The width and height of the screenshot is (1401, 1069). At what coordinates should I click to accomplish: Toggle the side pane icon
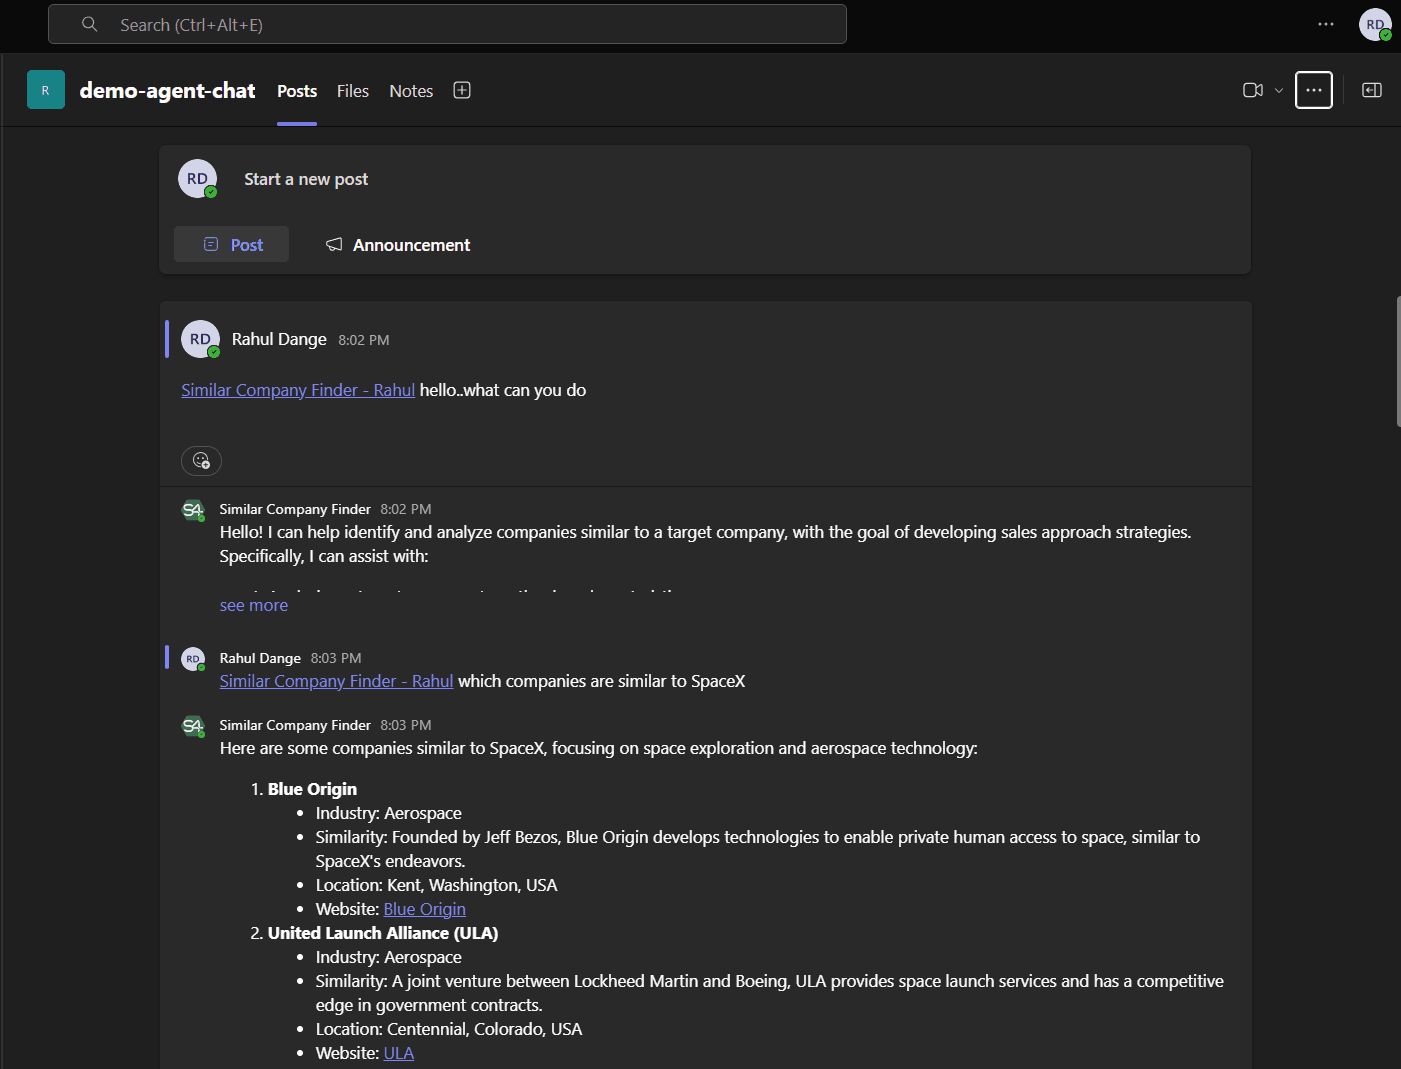(x=1372, y=90)
